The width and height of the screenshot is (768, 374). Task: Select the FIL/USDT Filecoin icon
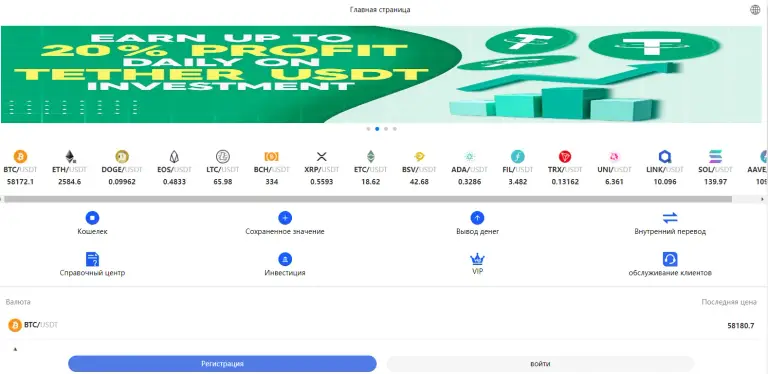[518, 157]
